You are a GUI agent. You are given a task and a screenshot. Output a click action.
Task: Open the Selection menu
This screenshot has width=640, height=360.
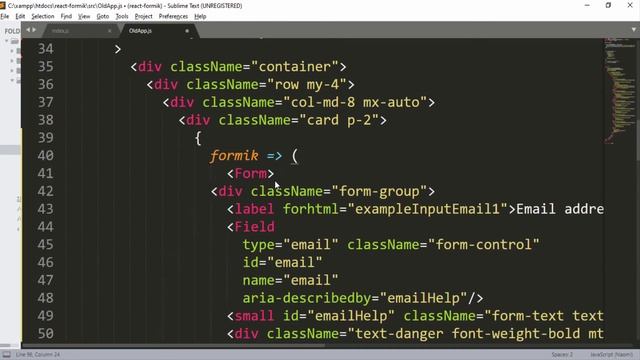[x=42, y=16]
